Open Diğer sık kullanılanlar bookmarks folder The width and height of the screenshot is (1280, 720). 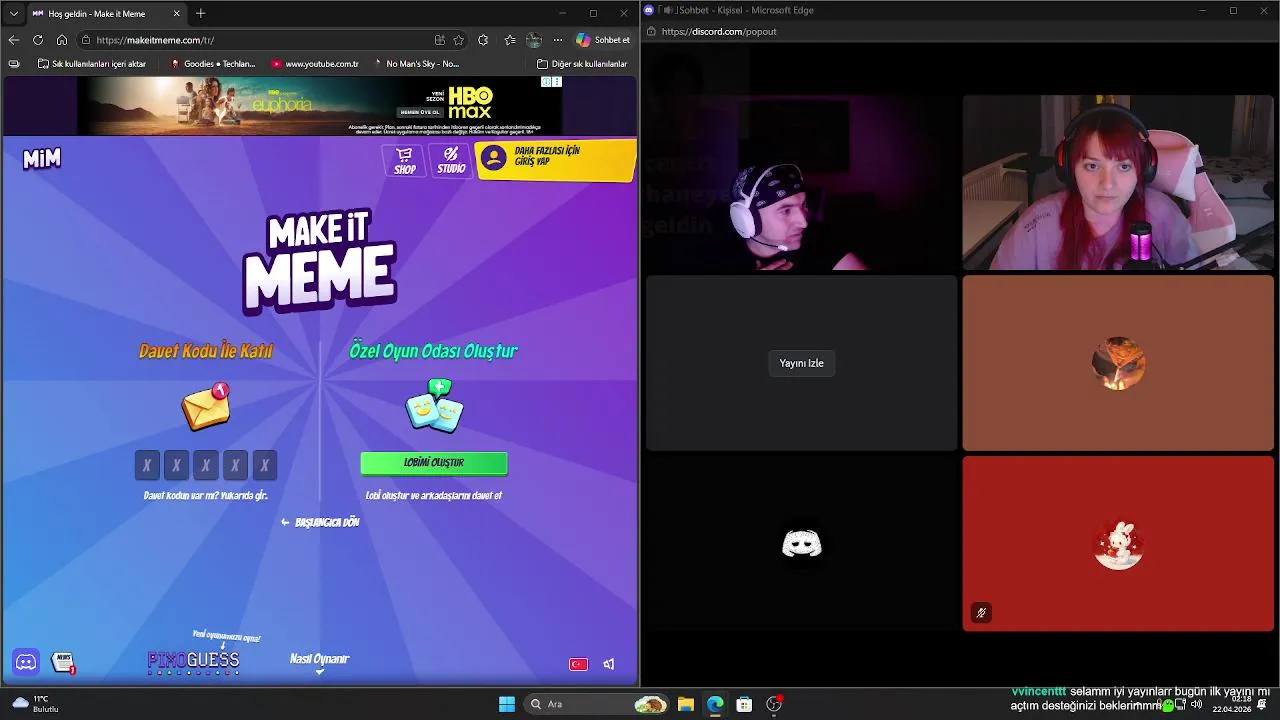[582, 64]
